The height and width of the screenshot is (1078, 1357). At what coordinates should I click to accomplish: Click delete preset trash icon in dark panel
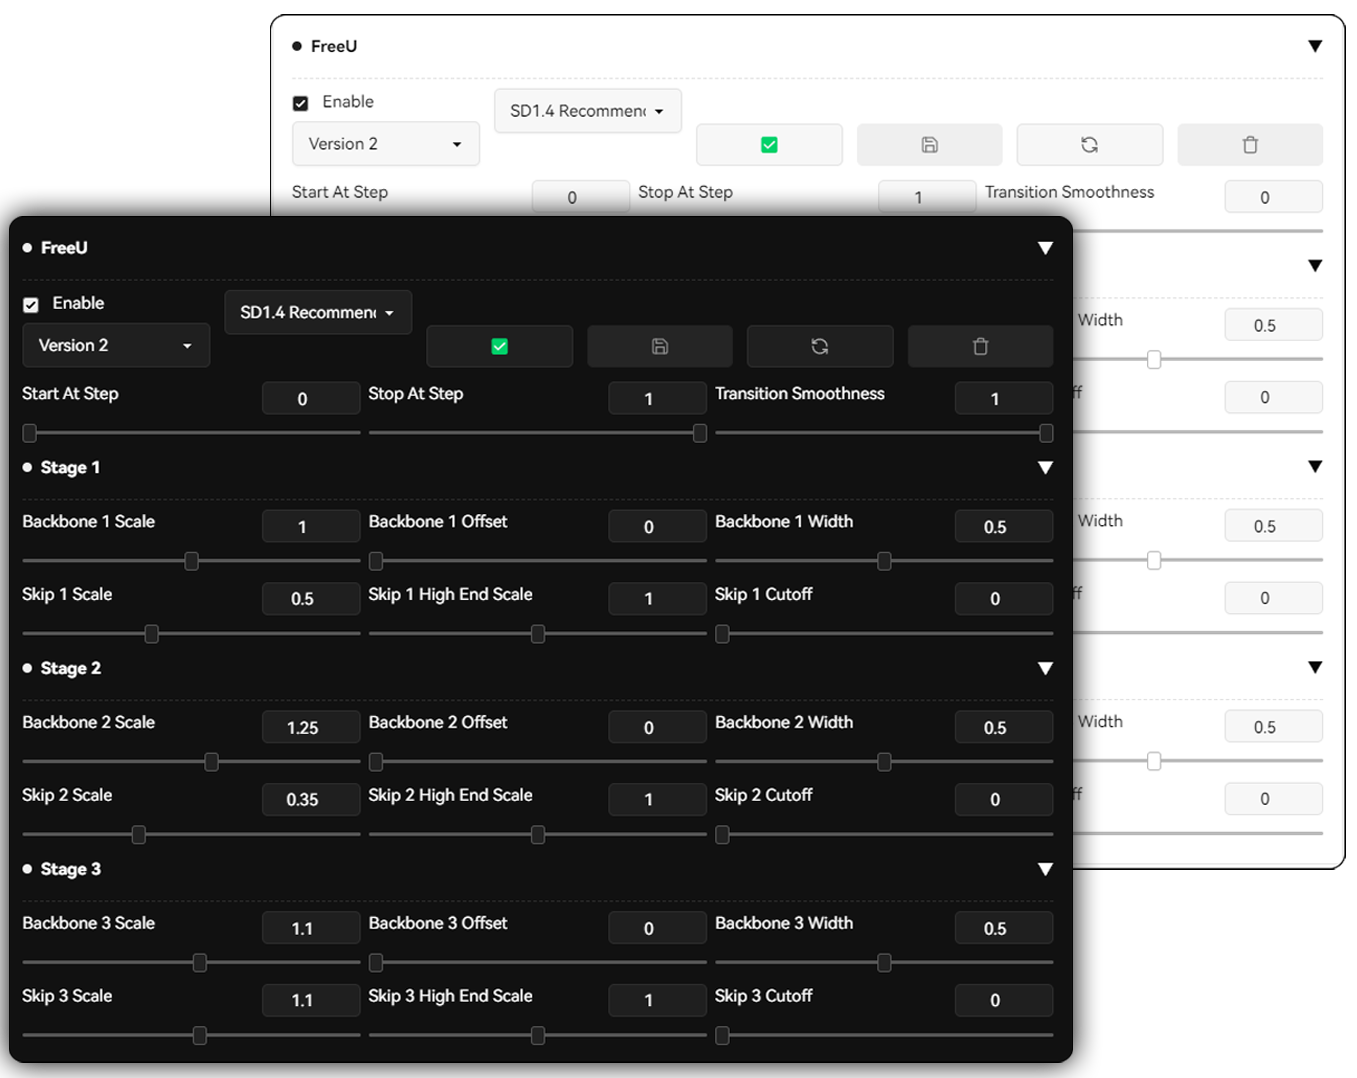point(980,346)
